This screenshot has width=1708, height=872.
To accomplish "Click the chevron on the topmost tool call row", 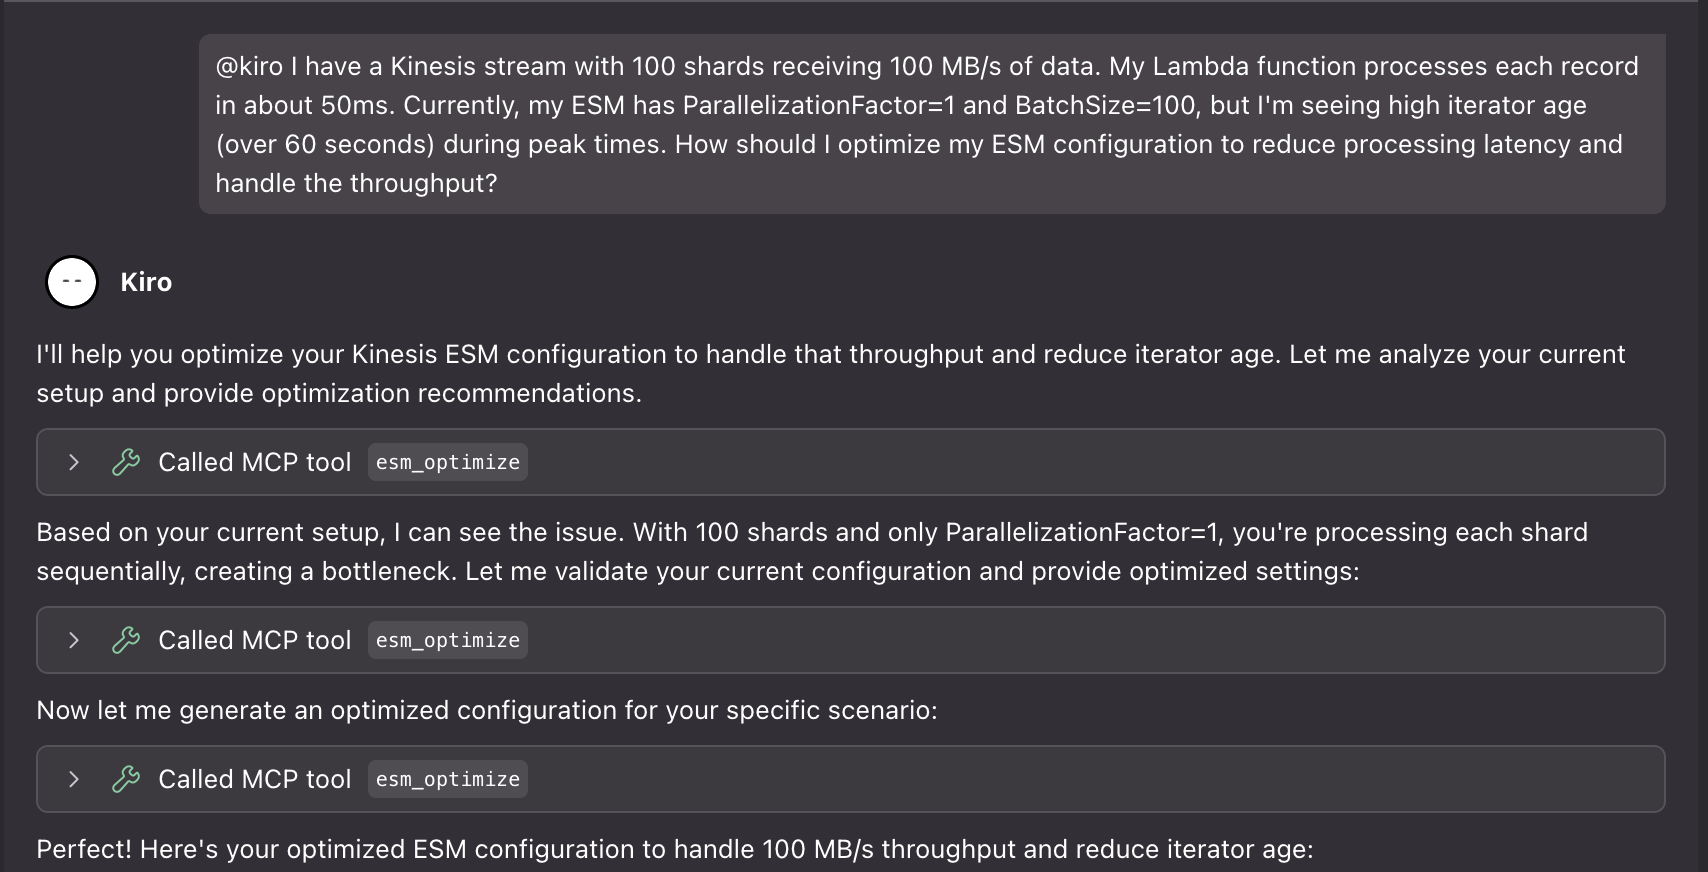I will pyautogui.click(x=72, y=462).
